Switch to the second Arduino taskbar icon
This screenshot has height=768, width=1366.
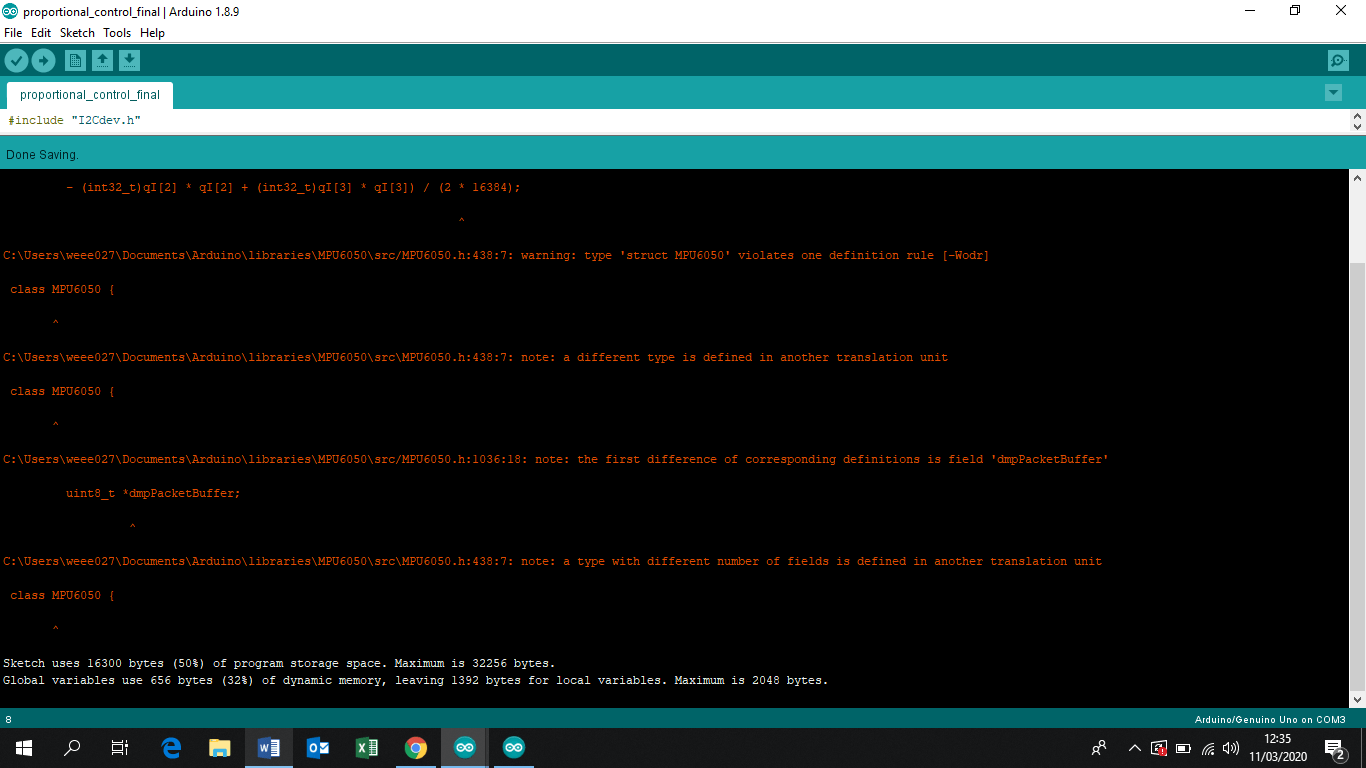(514, 748)
